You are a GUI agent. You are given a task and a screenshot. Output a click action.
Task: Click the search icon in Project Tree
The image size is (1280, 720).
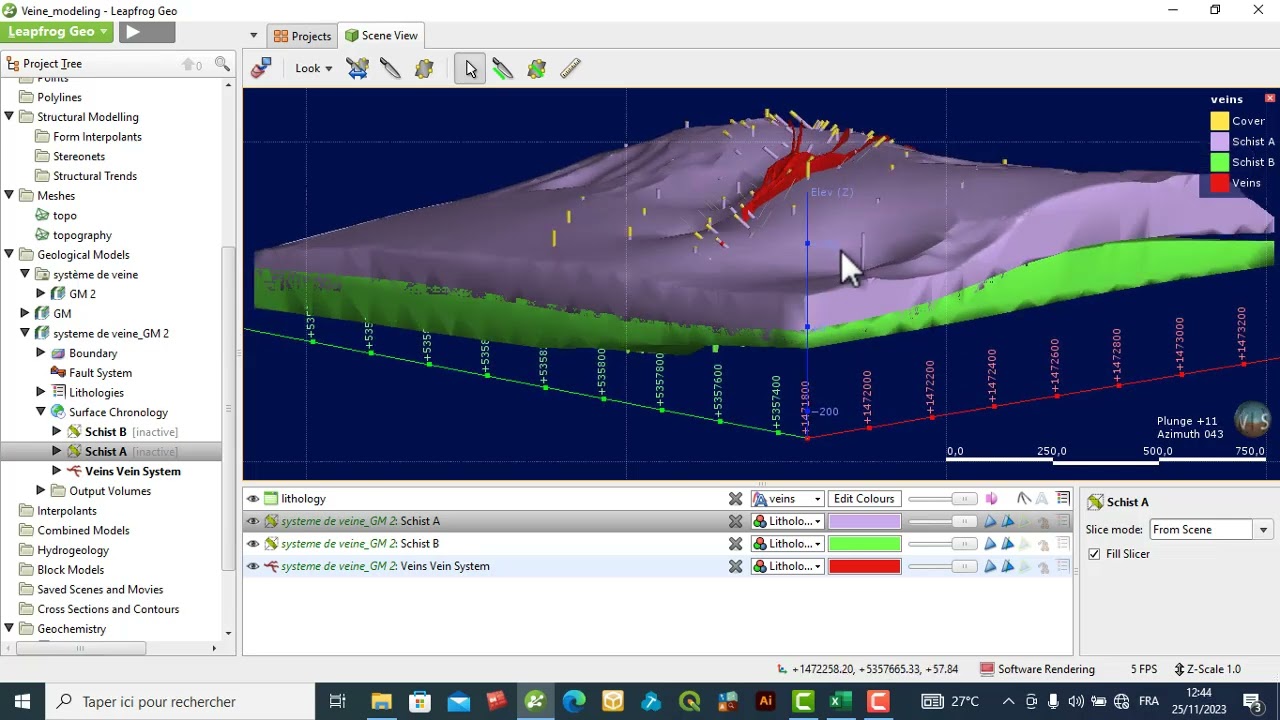coord(222,64)
